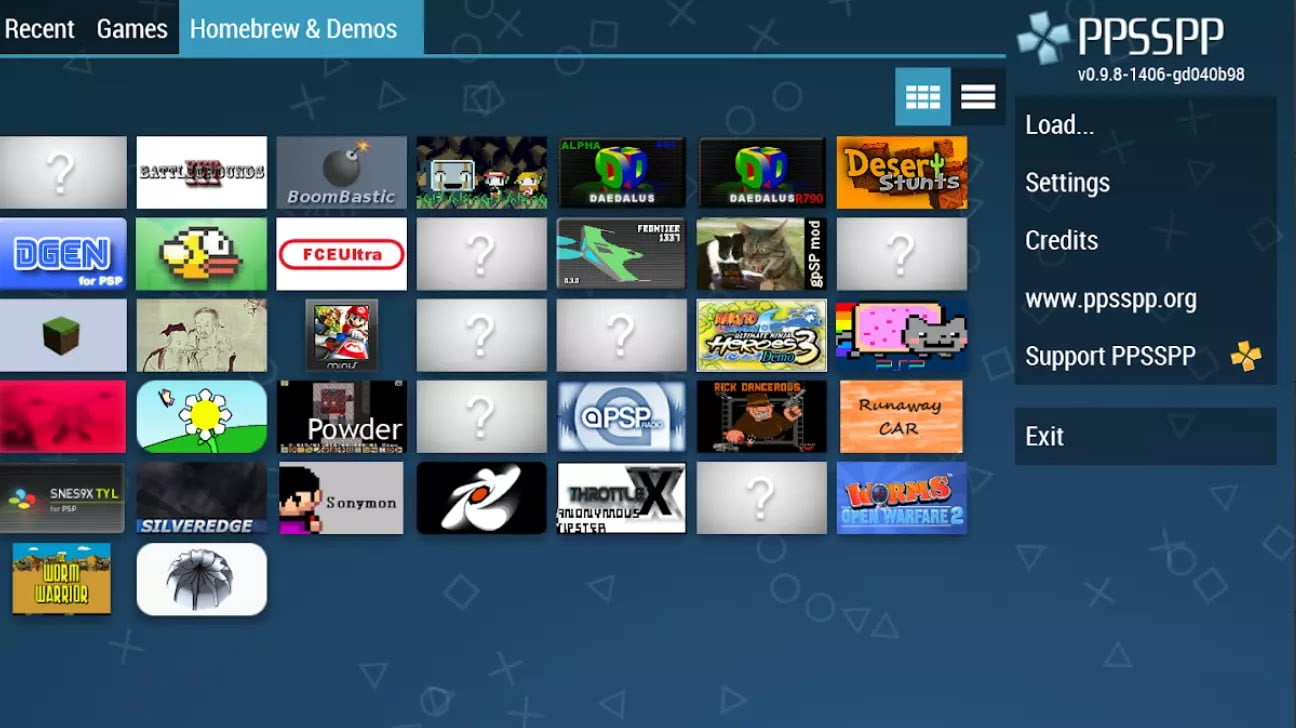Launch the SNES9X TYL emulator
The height and width of the screenshot is (728, 1296).
[63, 498]
